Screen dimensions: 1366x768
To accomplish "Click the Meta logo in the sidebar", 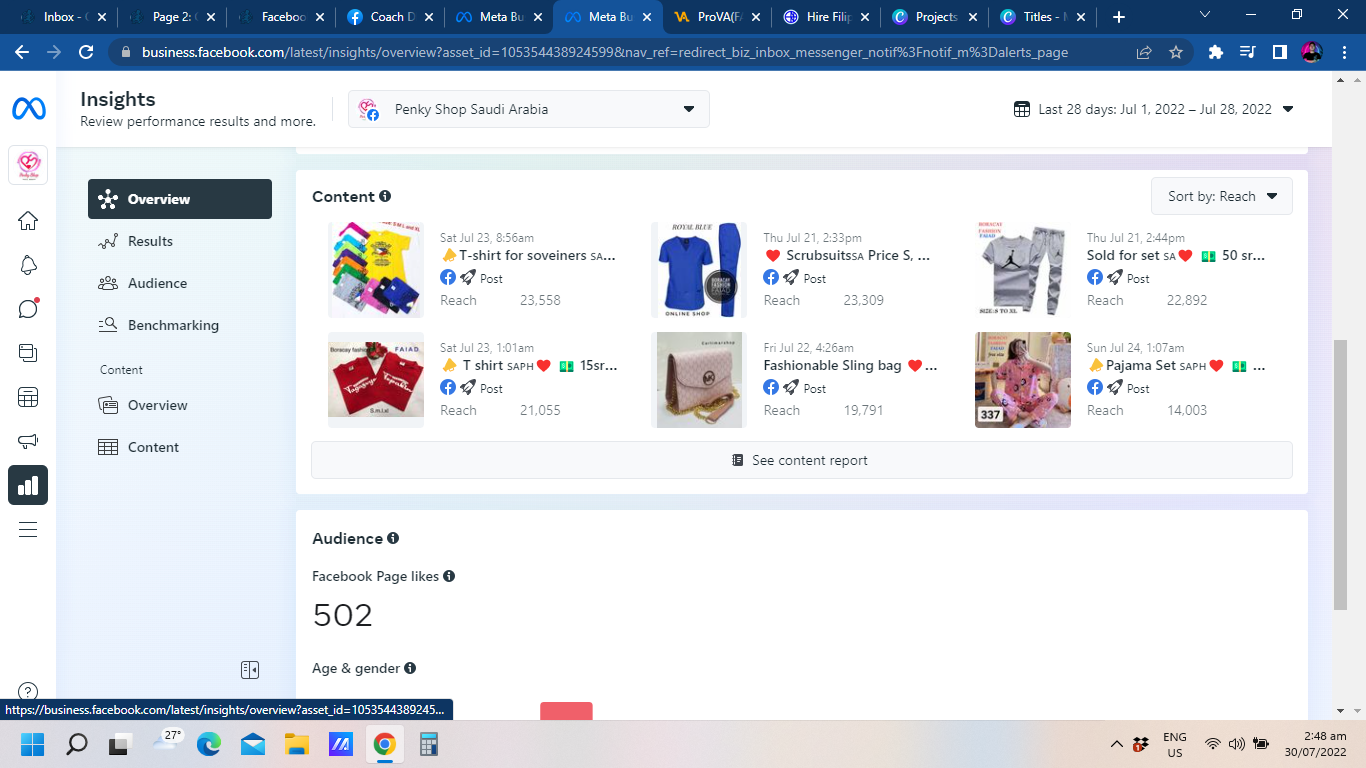I will coord(28,109).
